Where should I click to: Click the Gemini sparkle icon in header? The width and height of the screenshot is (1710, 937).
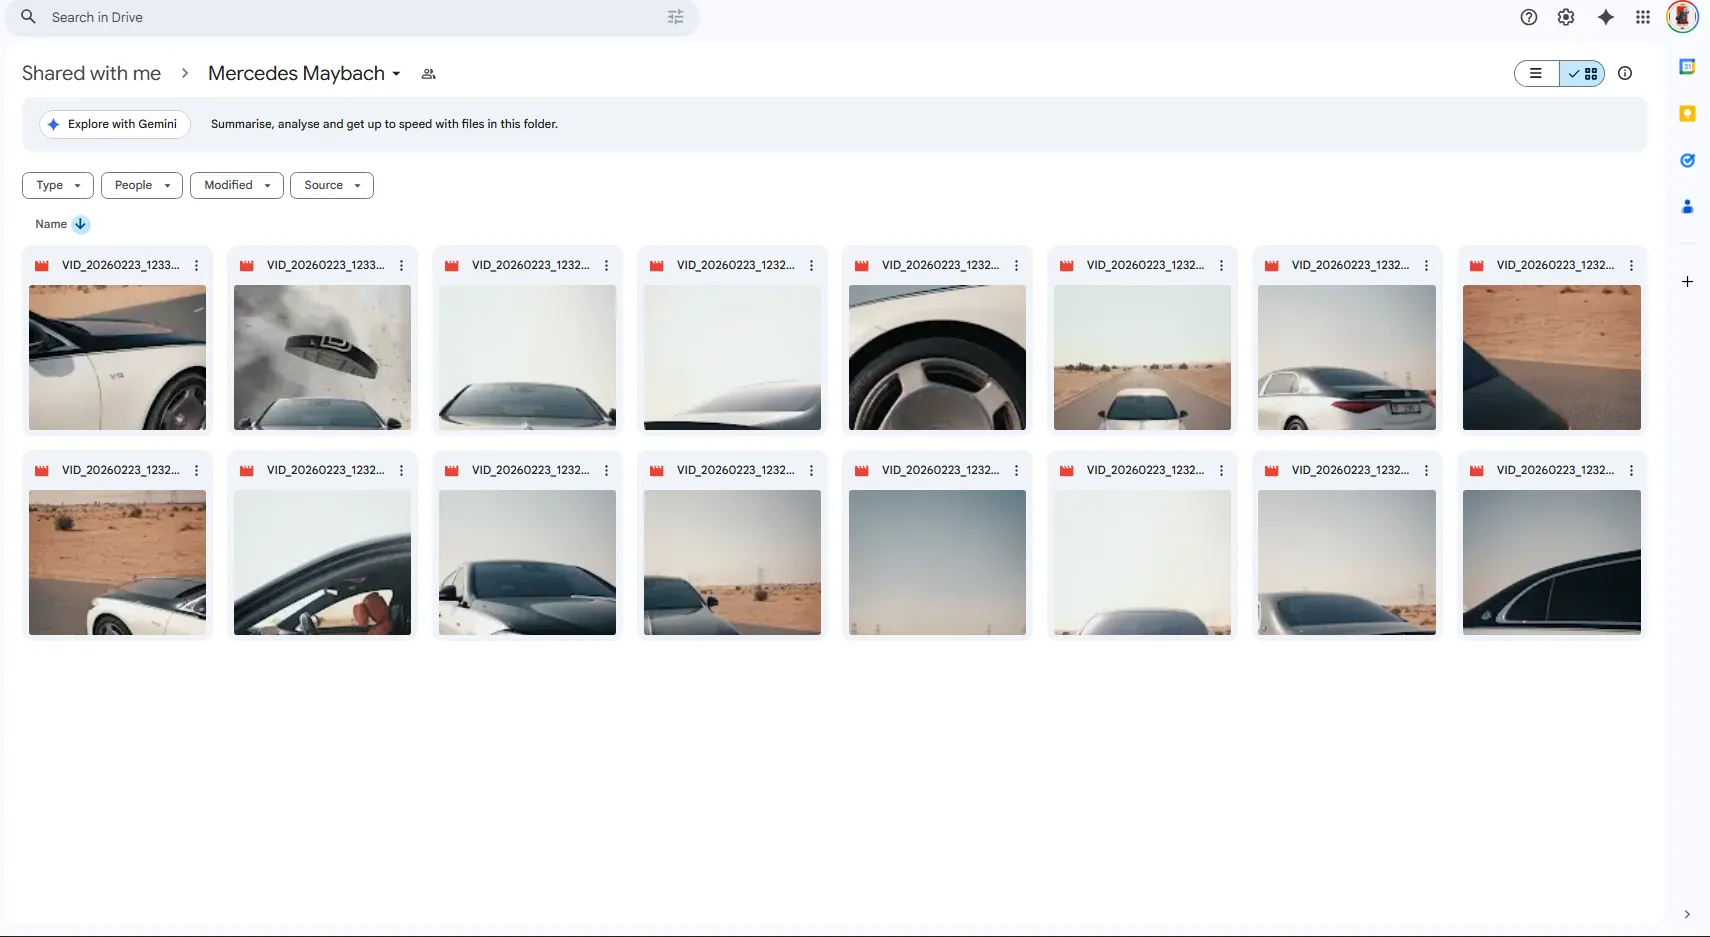[x=1605, y=17]
